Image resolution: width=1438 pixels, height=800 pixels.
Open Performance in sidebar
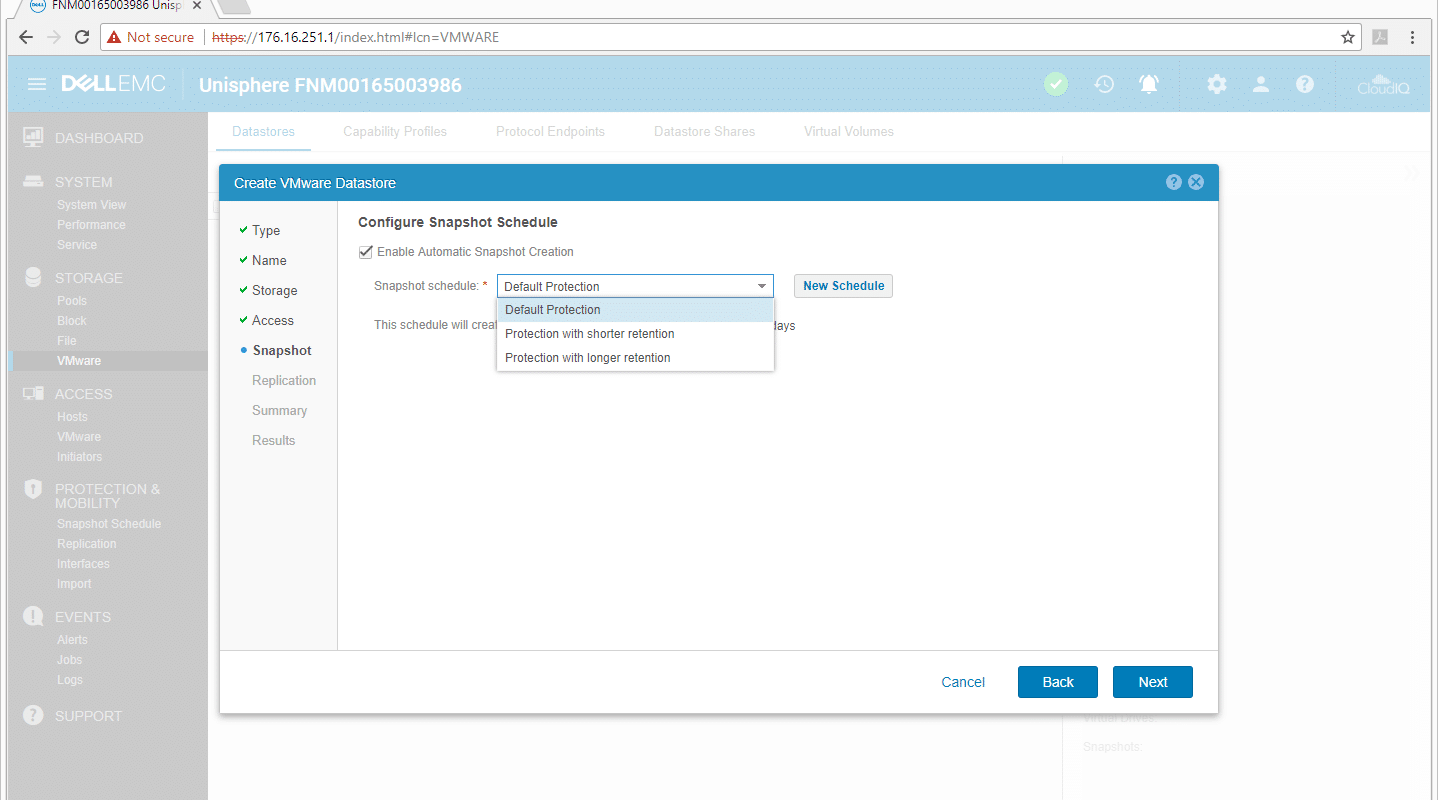click(91, 225)
